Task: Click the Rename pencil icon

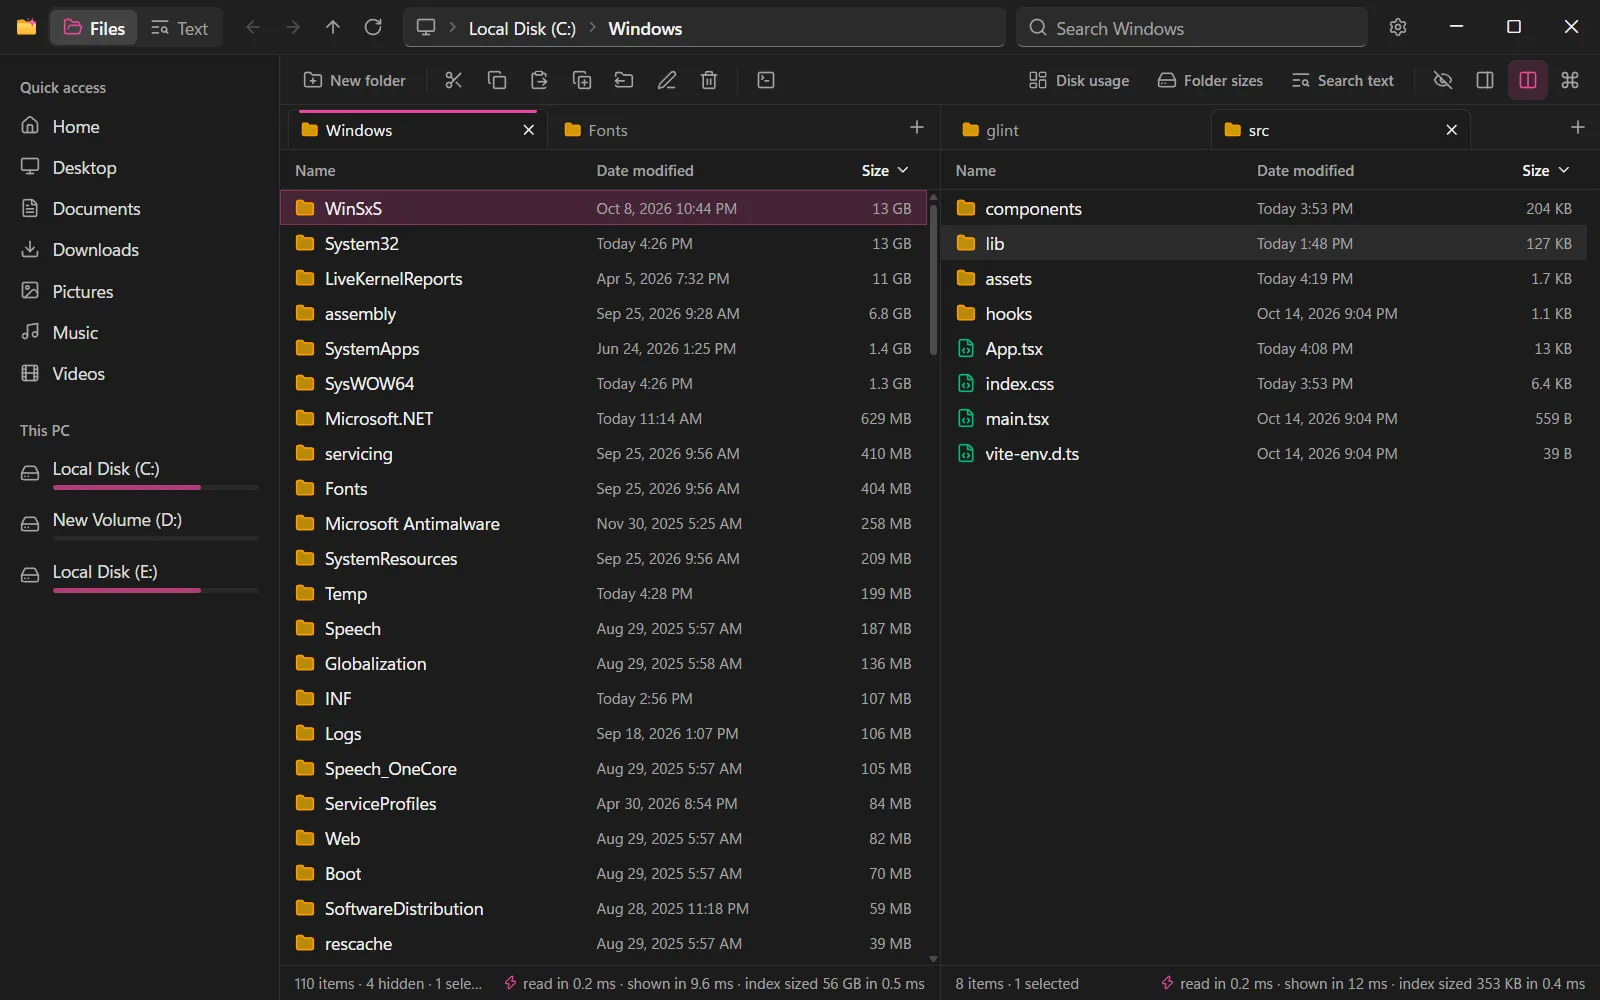Action: (x=667, y=80)
